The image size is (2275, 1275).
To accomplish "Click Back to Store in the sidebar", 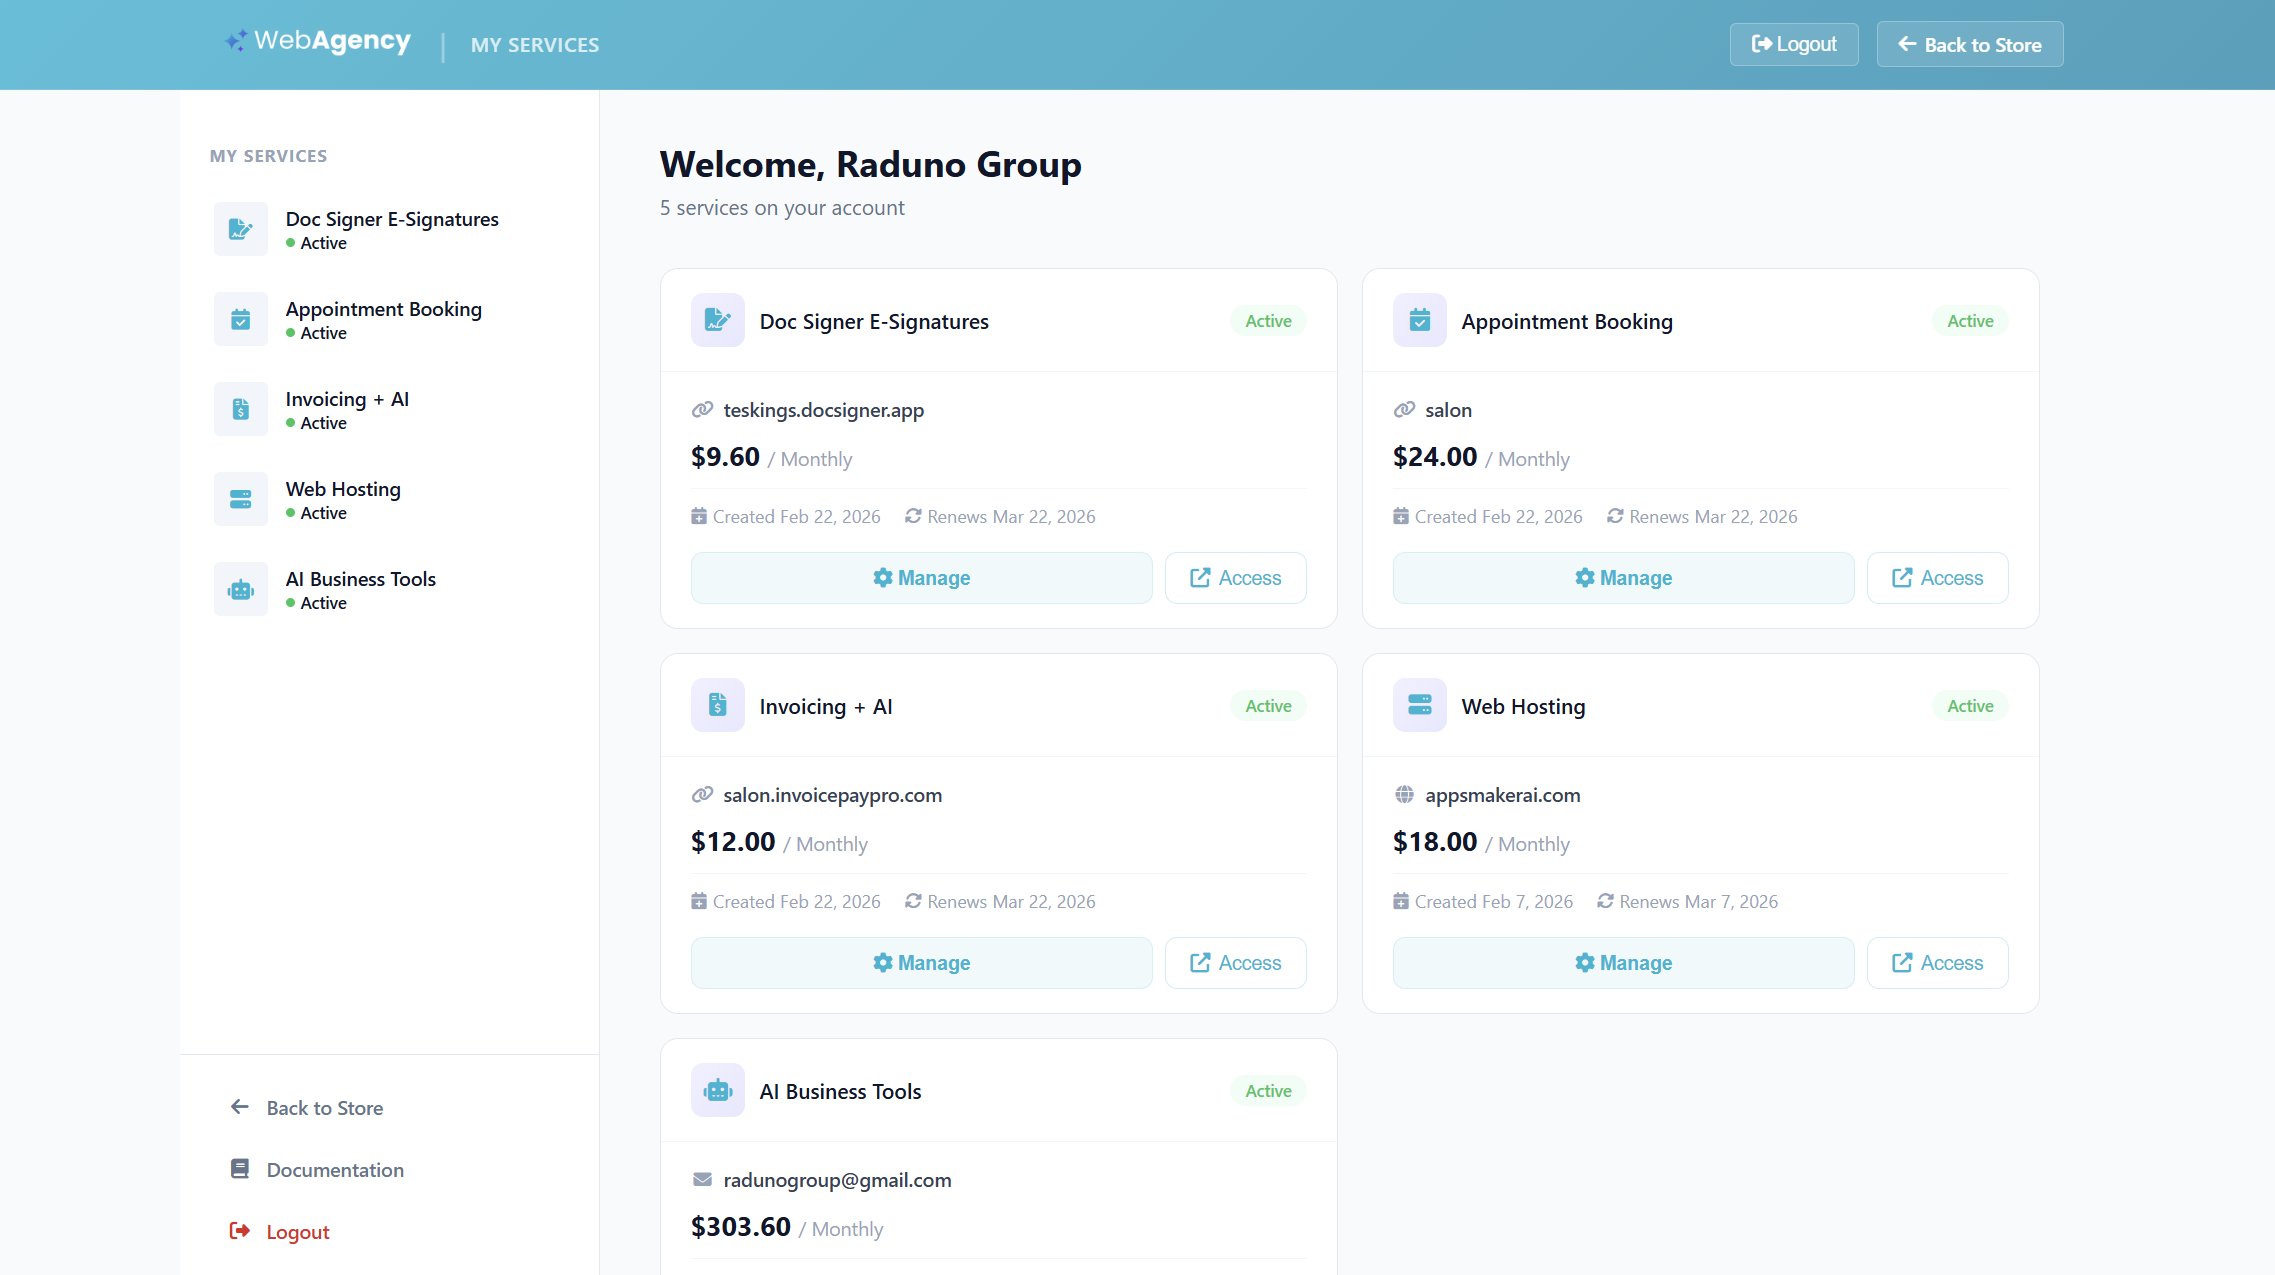I will [x=324, y=1107].
